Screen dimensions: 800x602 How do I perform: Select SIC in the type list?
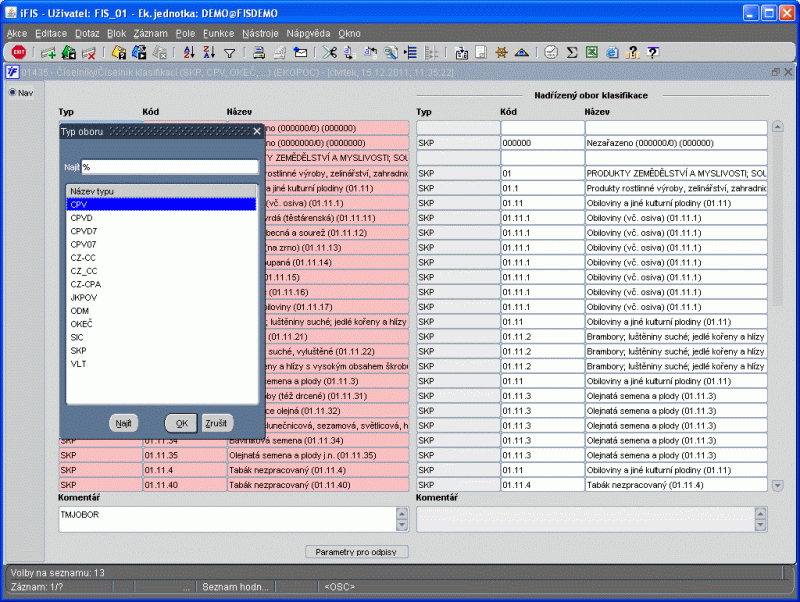tap(161, 337)
